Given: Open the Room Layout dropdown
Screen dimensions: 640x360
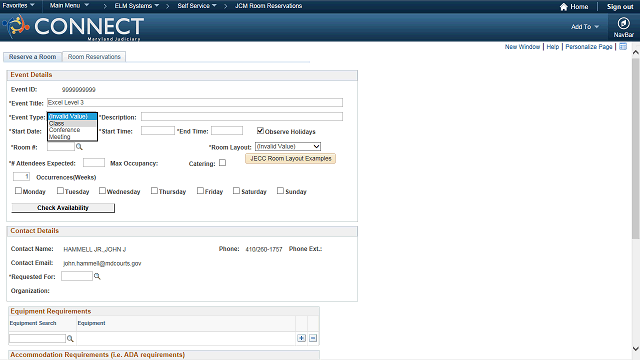Looking at the screenshot, I should (x=288, y=147).
